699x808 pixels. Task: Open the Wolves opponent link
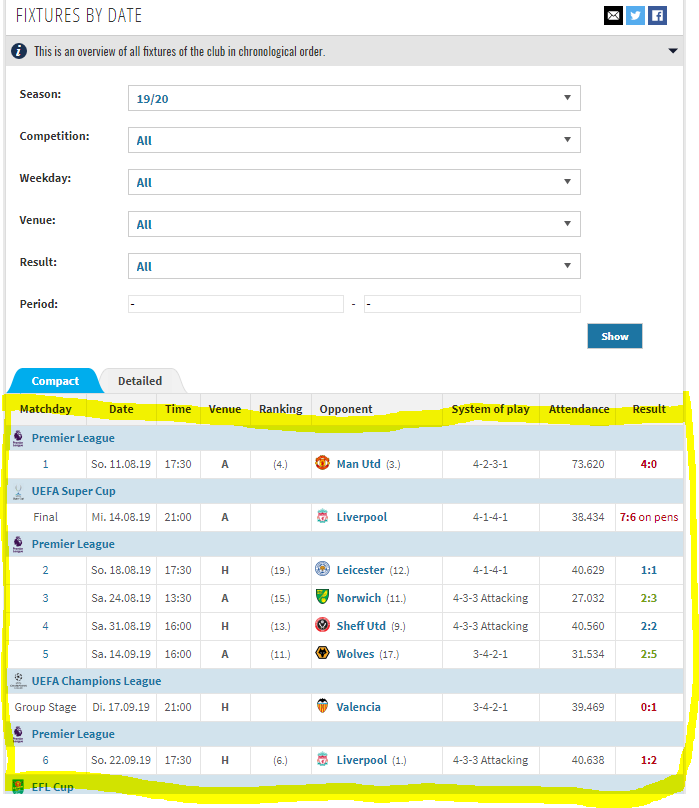pos(355,653)
